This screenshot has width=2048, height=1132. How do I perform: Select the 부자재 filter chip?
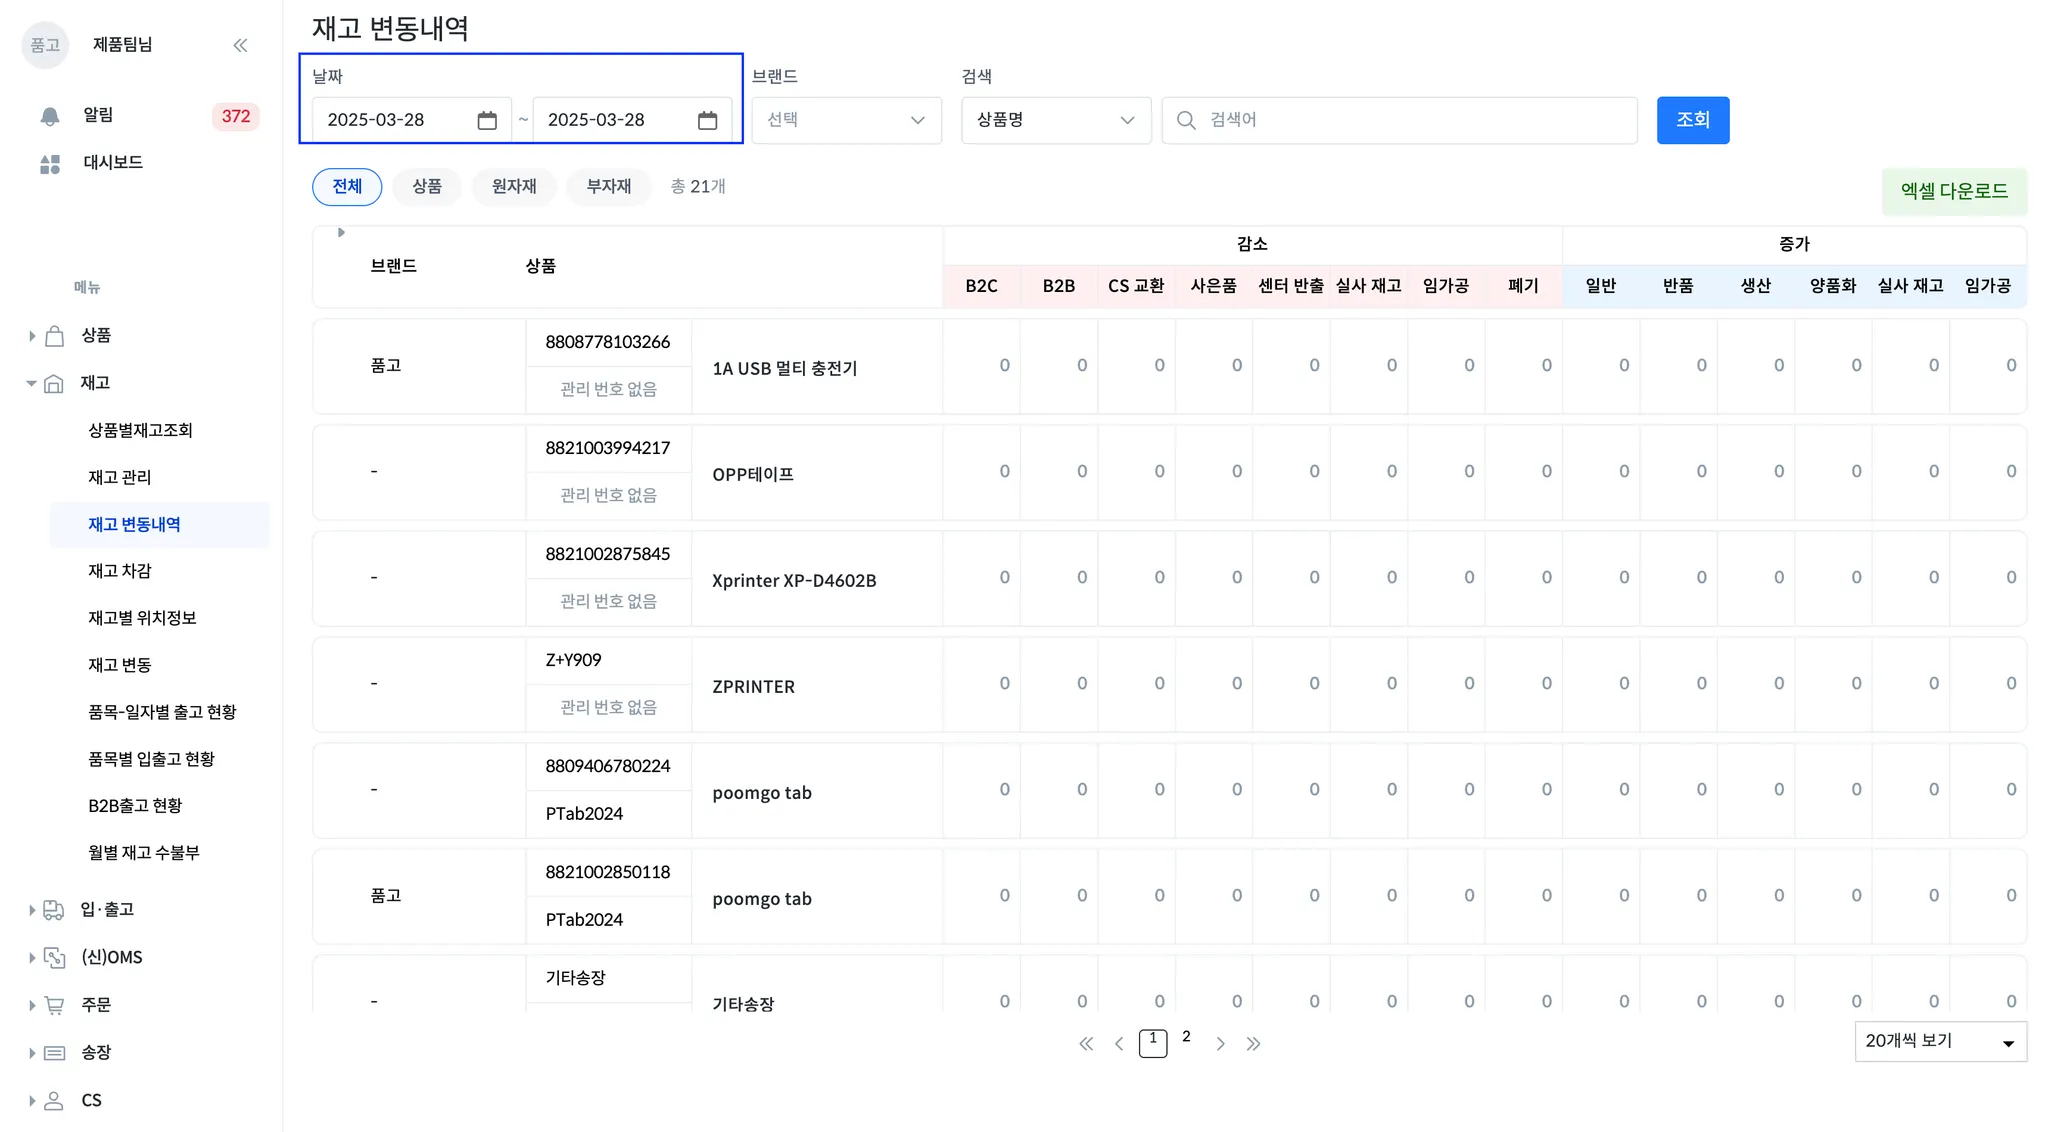(608, 187)
